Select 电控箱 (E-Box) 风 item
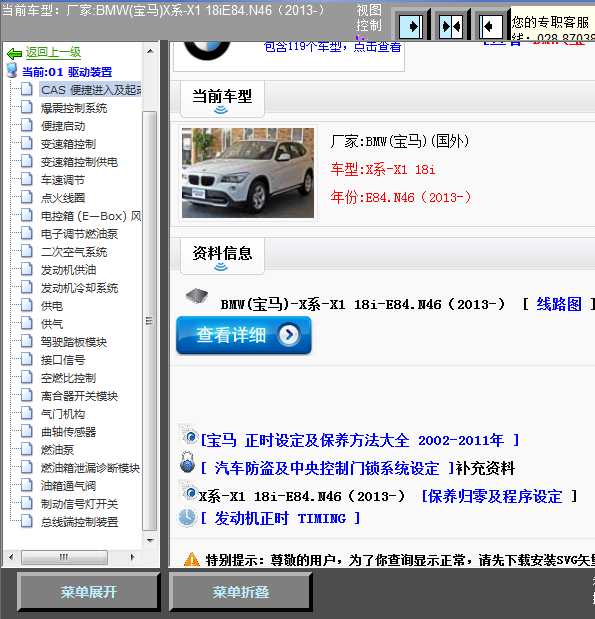The image size is (595, 619). (91, 216)
